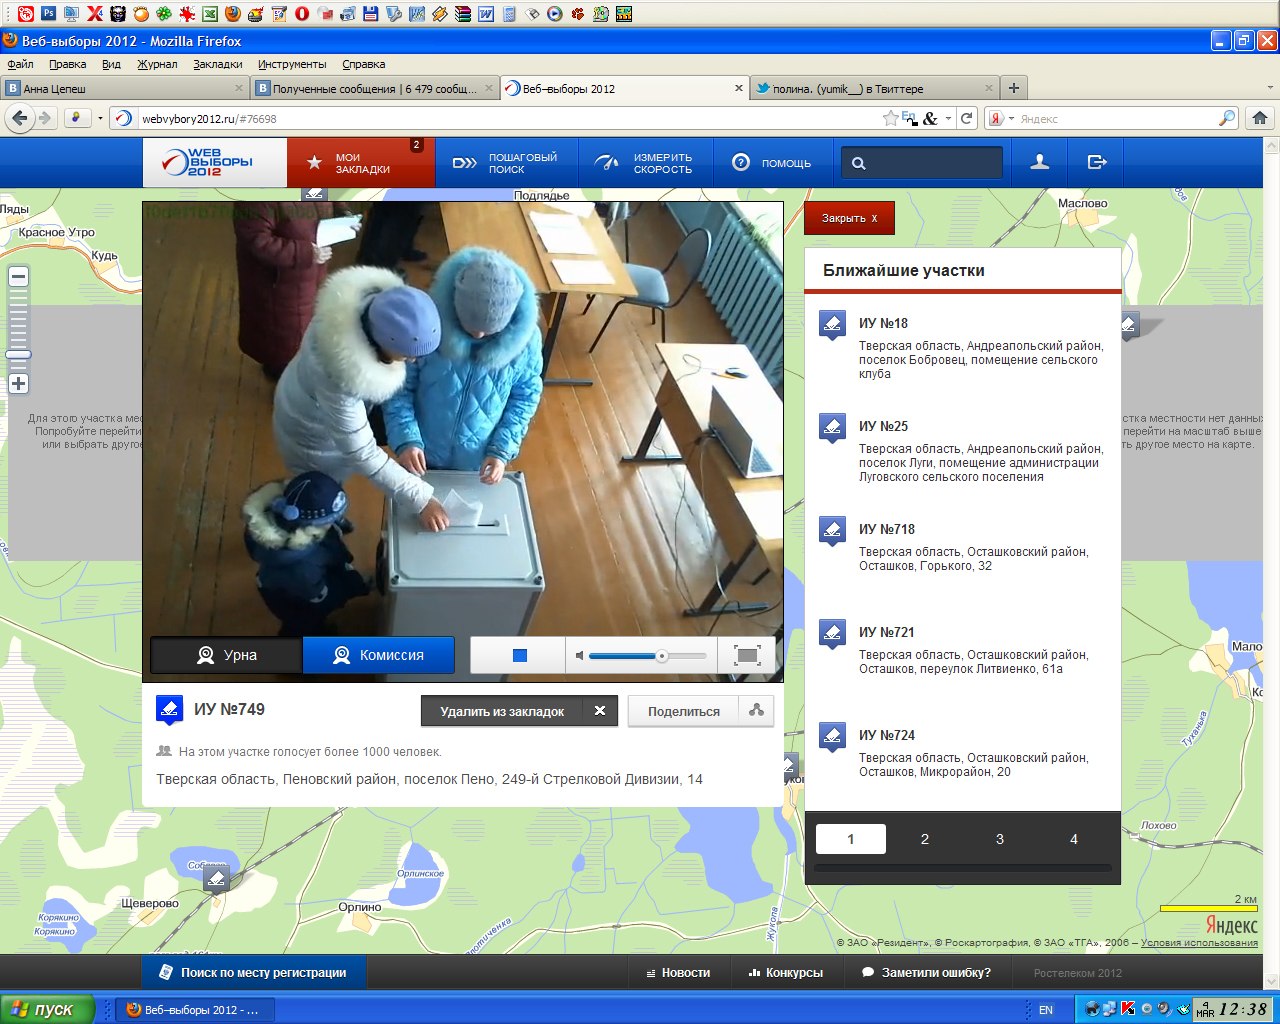Viewport: 1280px width, 1024px height.
Task: Expand the Yandex search engine dropdown
Action: [1010, 119]
